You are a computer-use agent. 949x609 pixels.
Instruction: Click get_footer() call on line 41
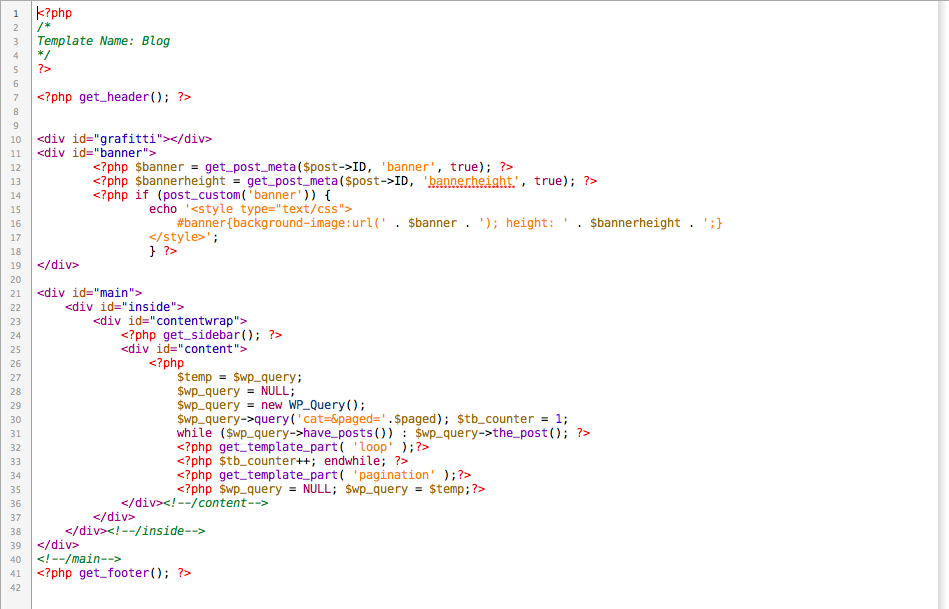pyautogui.click(x=124, y=573)
